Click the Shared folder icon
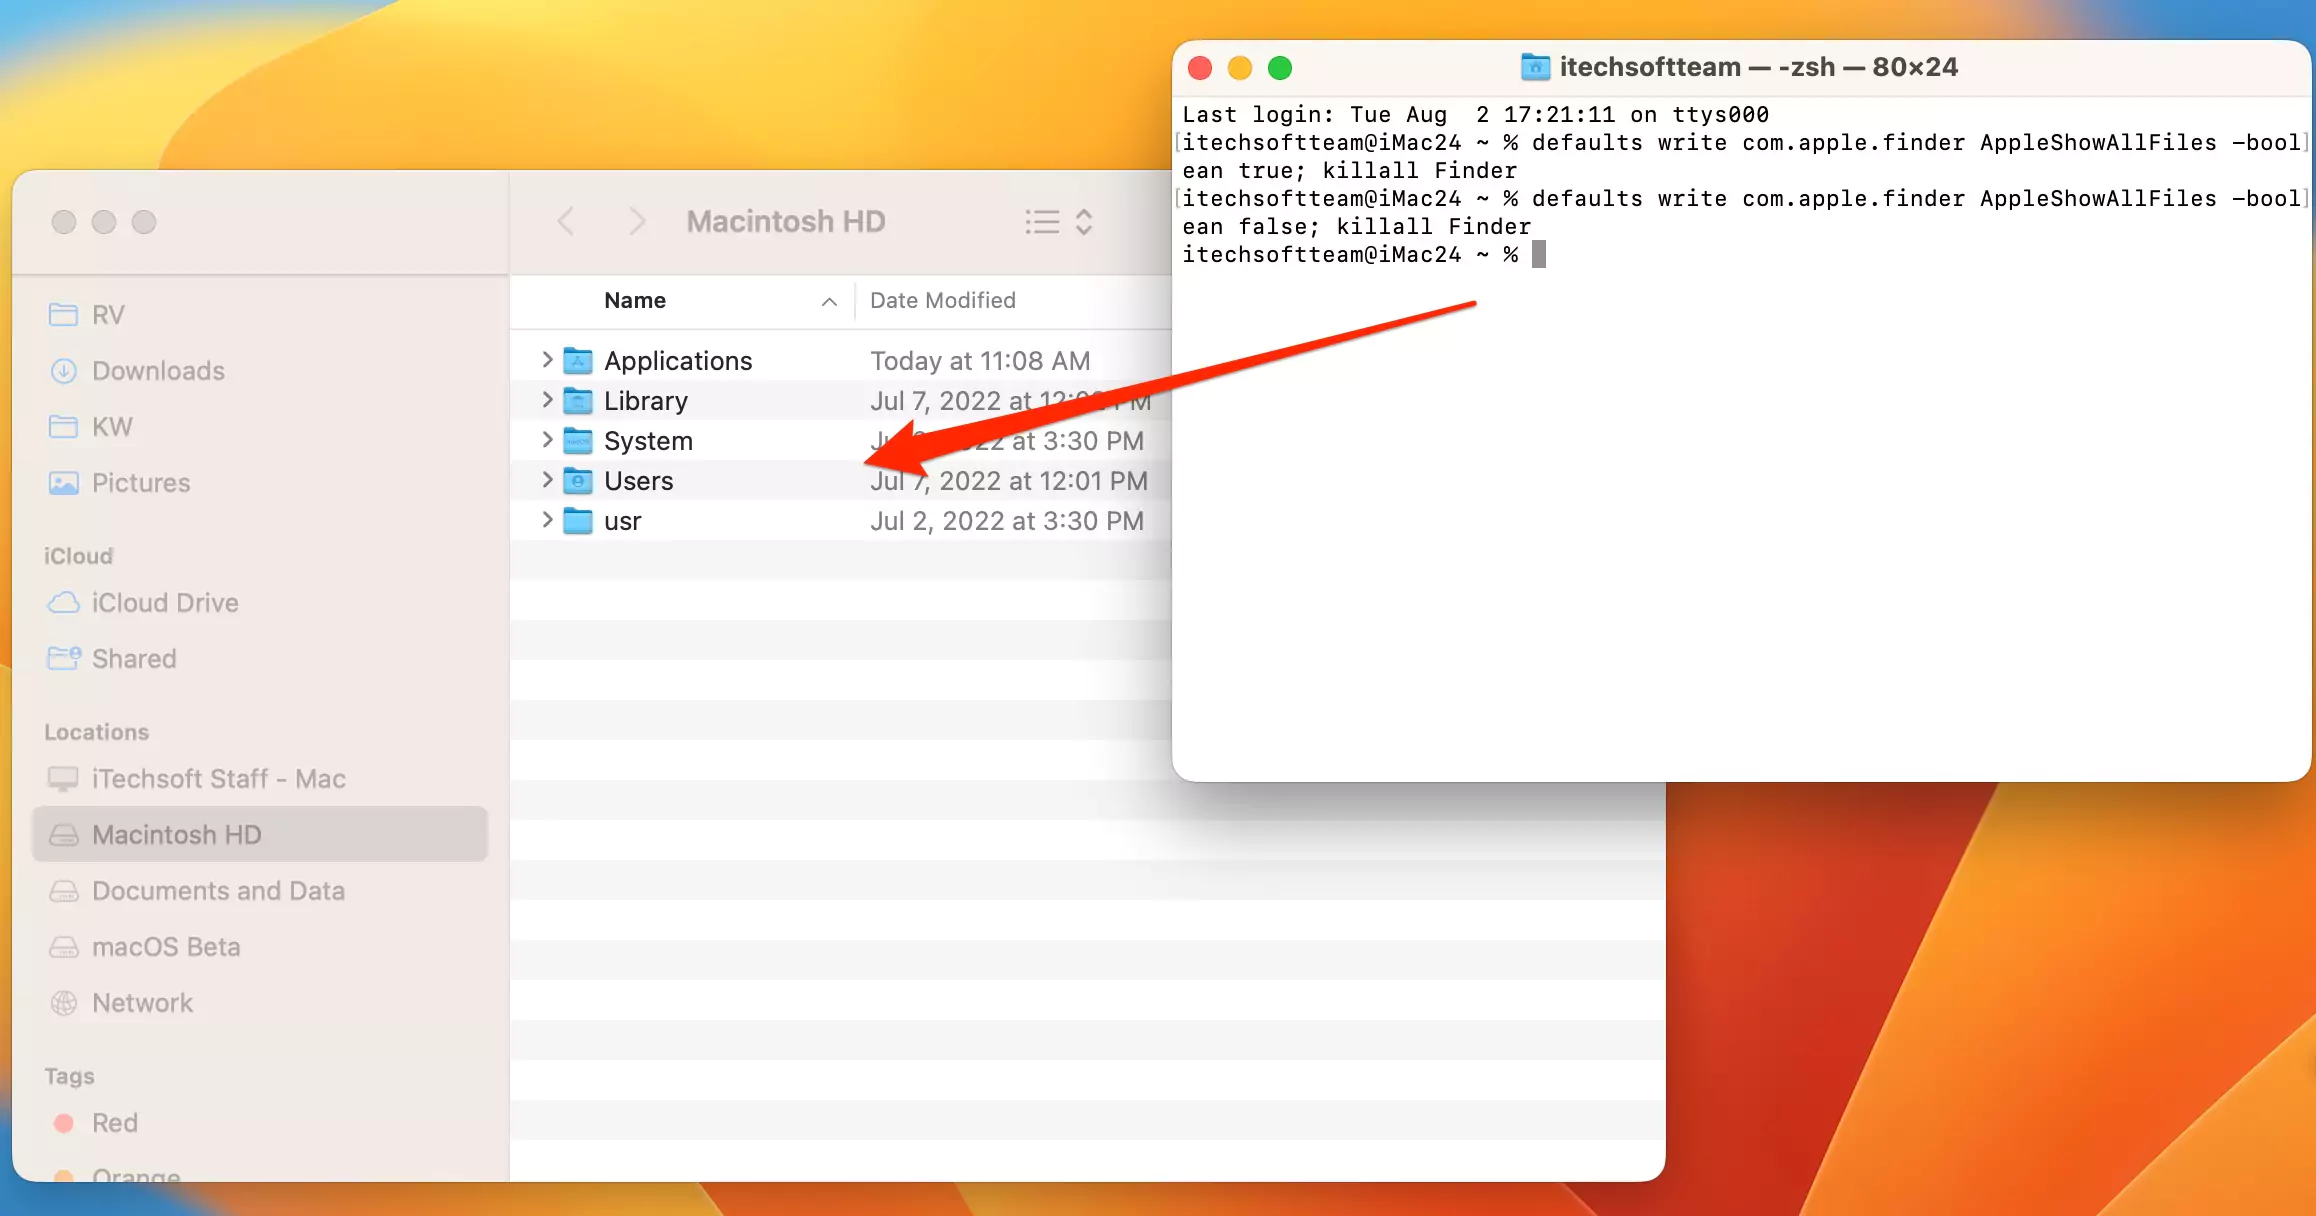Image resolution: width=2316 pixels, height=1216 pixels. click(64, 658)
